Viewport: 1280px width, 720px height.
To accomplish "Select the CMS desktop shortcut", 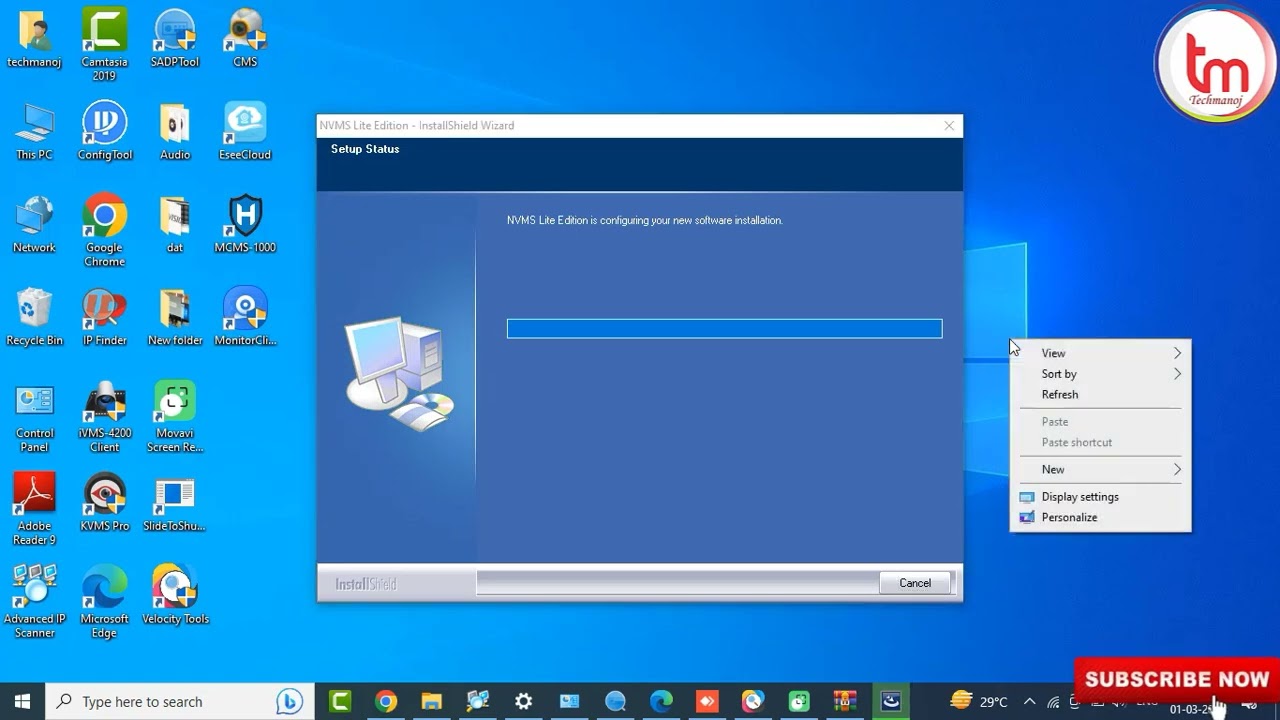I will tap(245, 39).
